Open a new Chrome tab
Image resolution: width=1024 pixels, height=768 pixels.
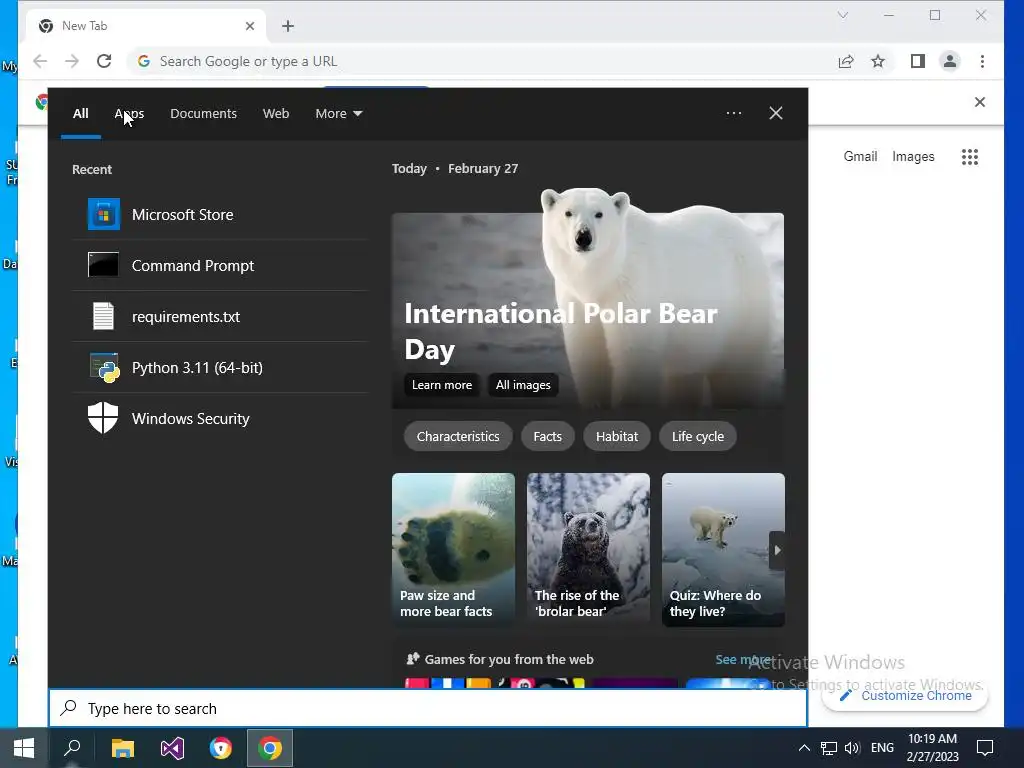(288, 26)
